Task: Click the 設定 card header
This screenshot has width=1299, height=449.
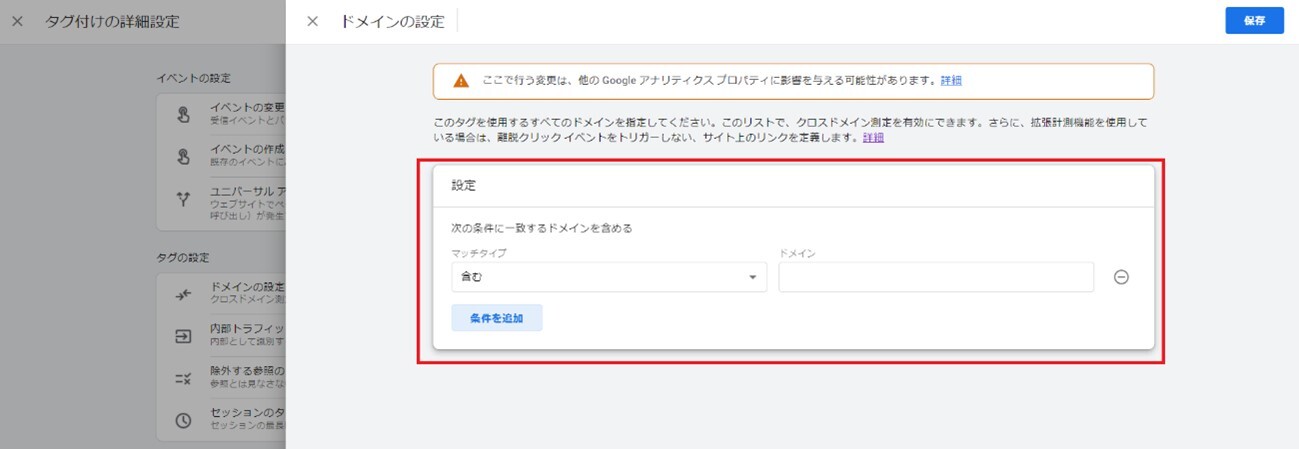Action: (793, 186)
